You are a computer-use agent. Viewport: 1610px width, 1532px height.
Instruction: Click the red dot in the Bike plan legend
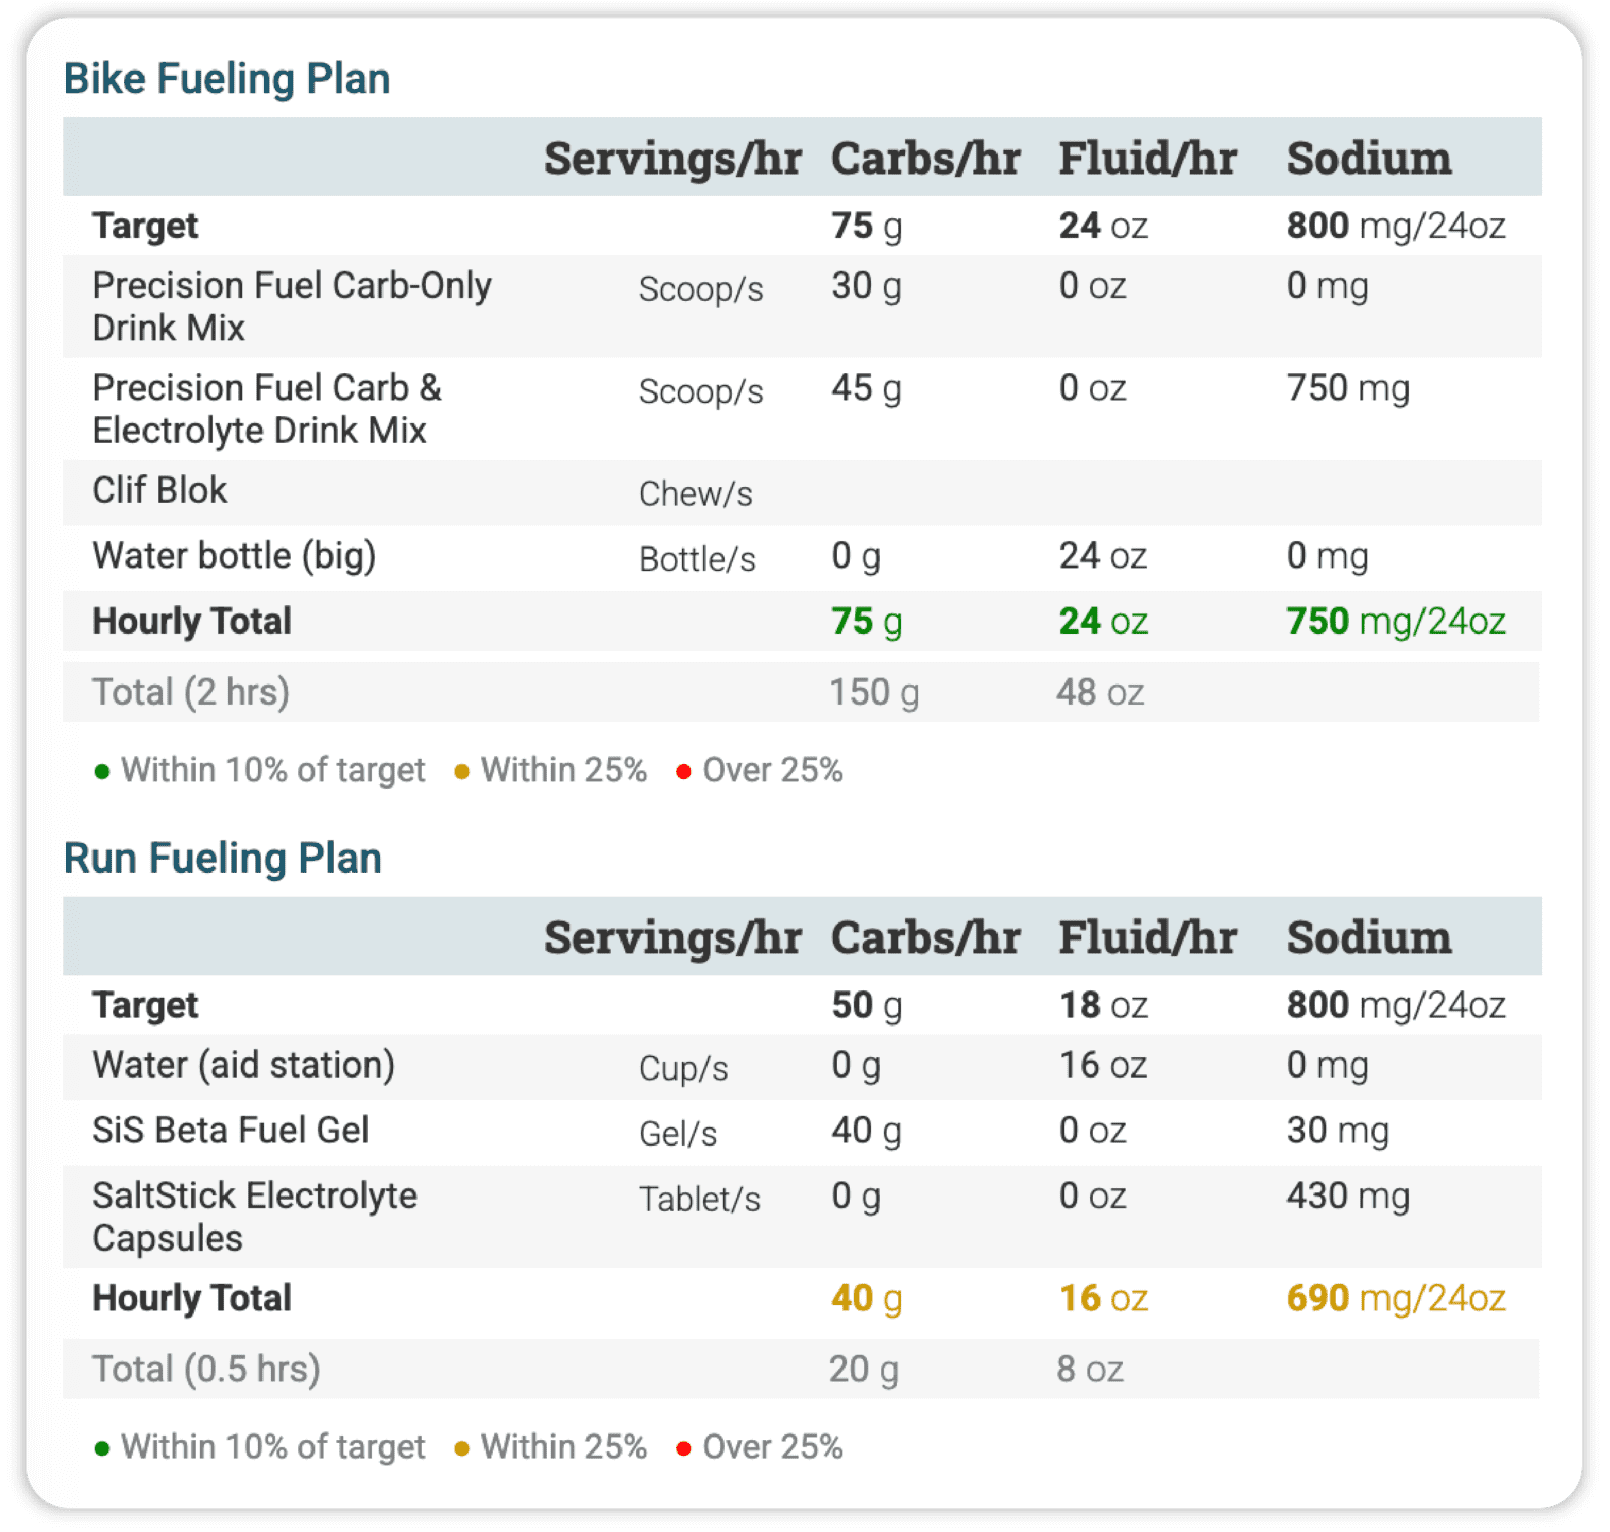click(x=684, y=772)
